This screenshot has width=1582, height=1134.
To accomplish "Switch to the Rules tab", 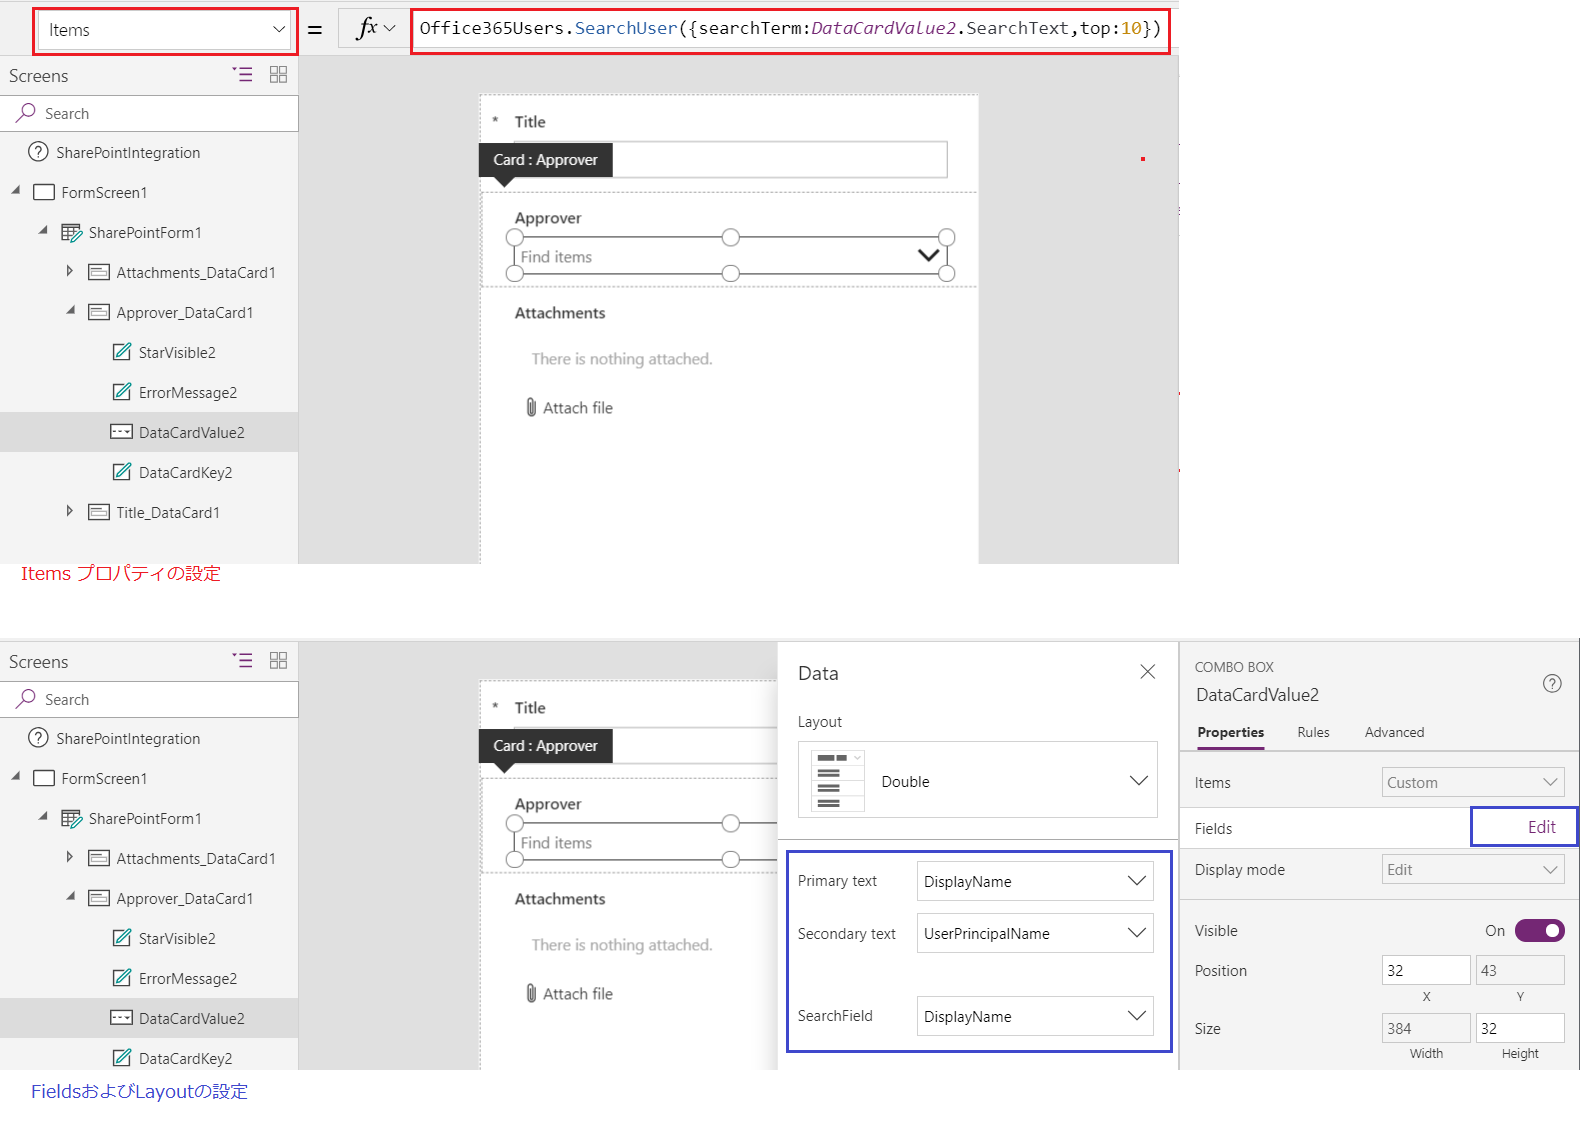I will (1313, 733).
